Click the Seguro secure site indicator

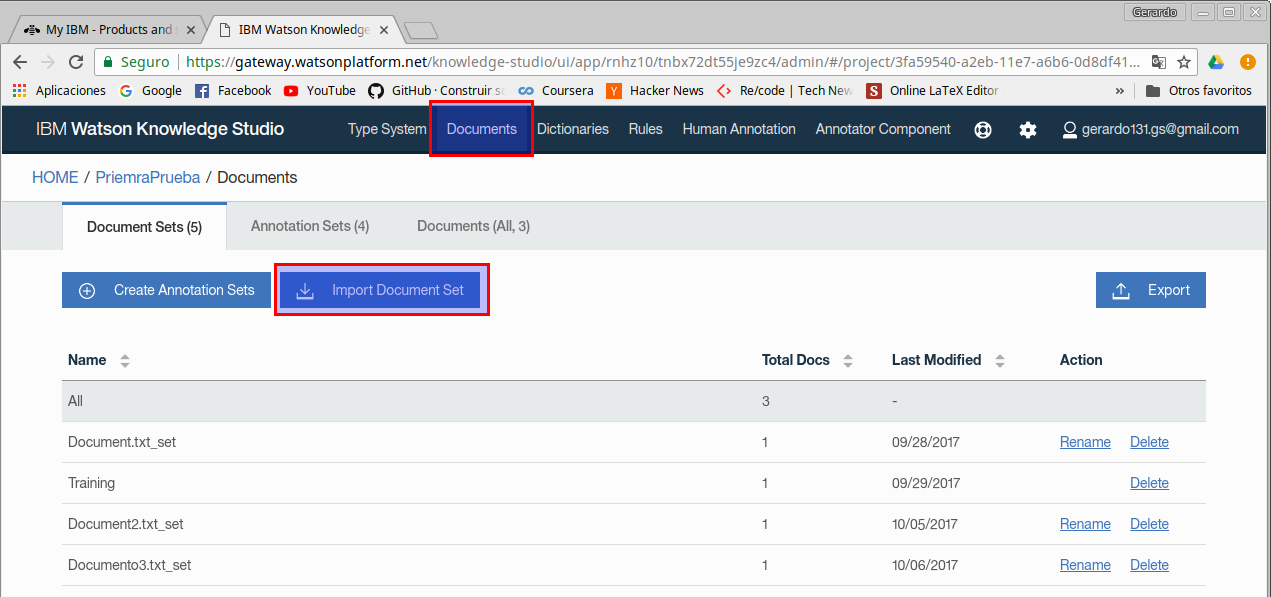point(136,62)
